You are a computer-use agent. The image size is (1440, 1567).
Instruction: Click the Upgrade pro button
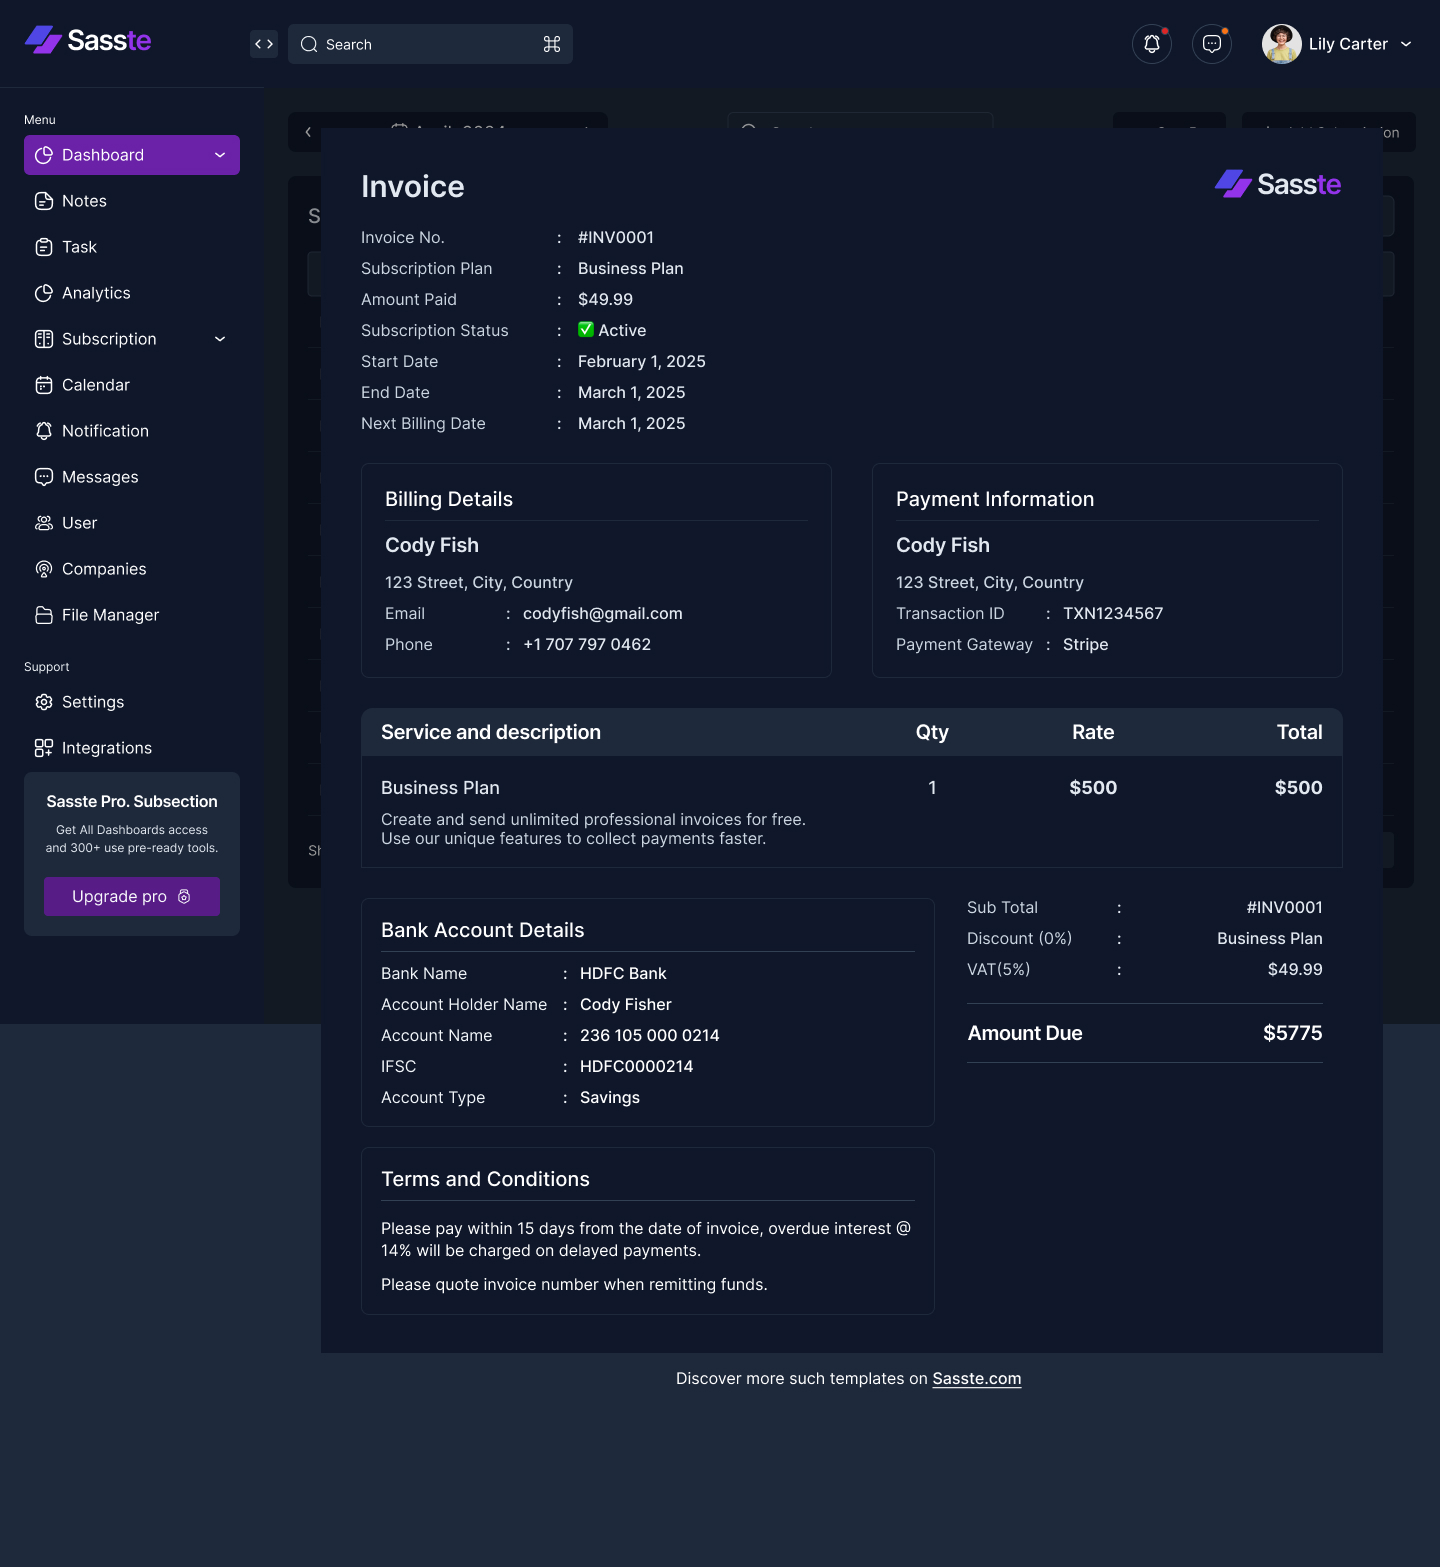[131, 896]
